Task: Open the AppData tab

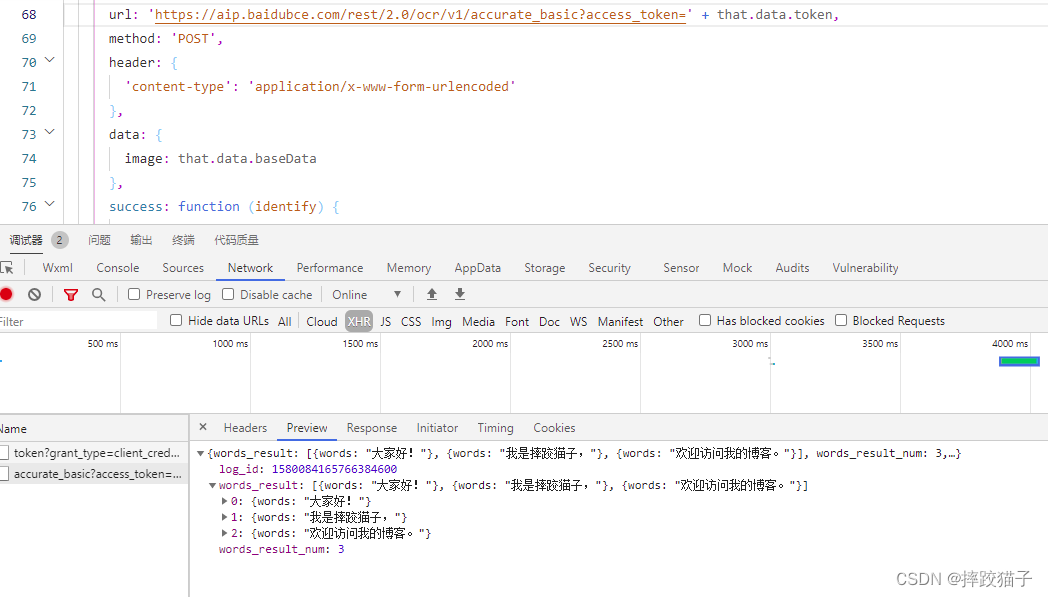Action: [x=477, y=268]
